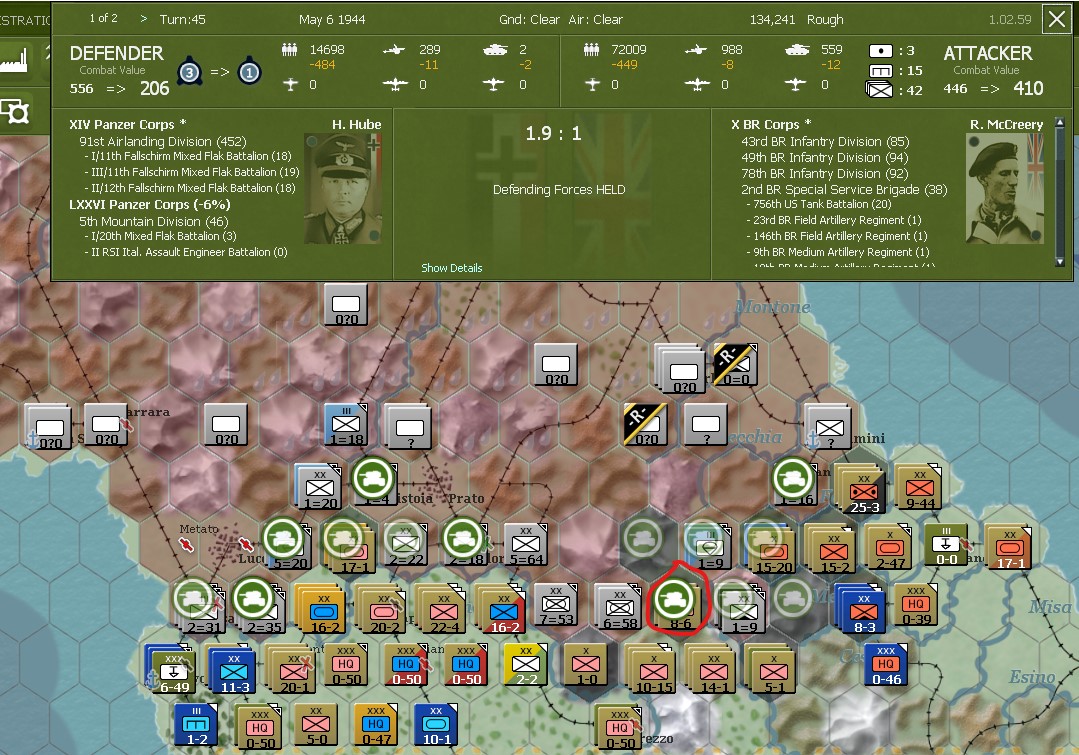Select the yellow HQ 0-47 counter
The width and height of the screenshot is (1079, 755).
(375, 723)
